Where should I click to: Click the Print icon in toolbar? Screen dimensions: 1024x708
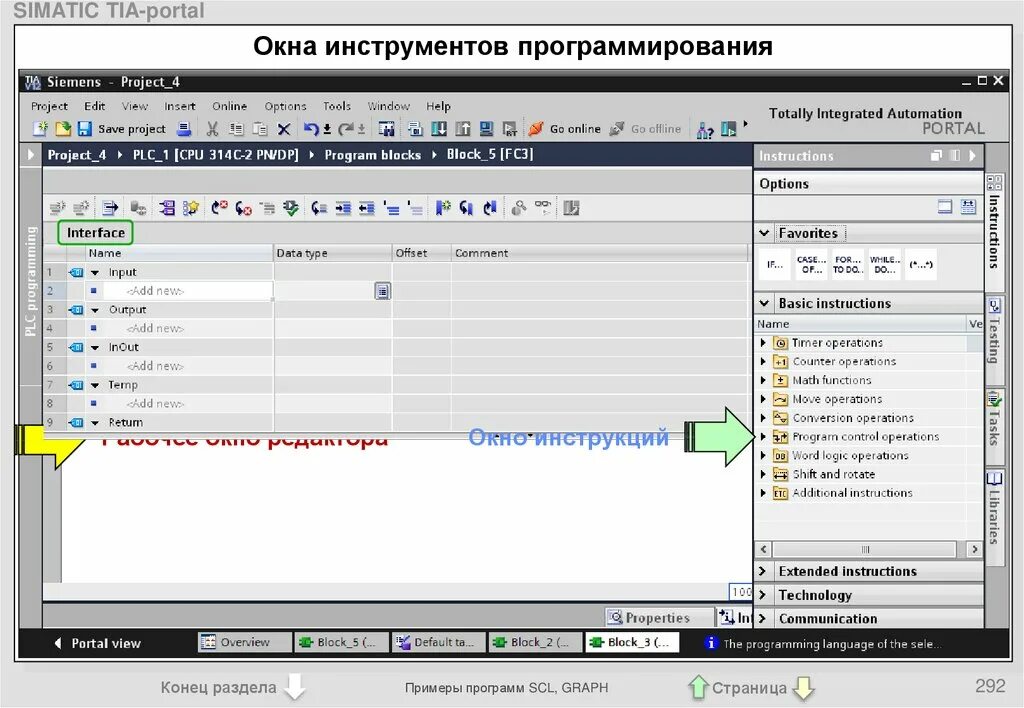pyautogui.click(x=184, y=129)
